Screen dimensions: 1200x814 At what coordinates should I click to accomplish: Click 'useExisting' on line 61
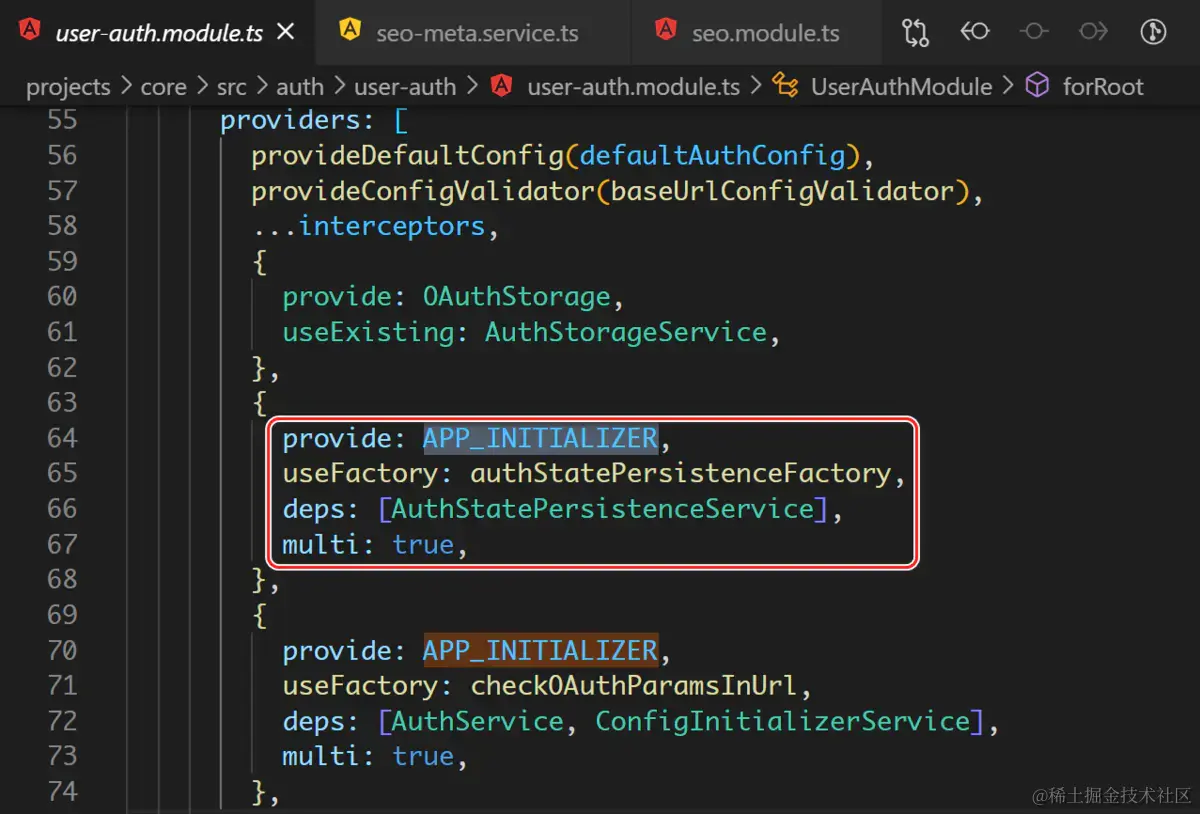(x=368, y=332)
